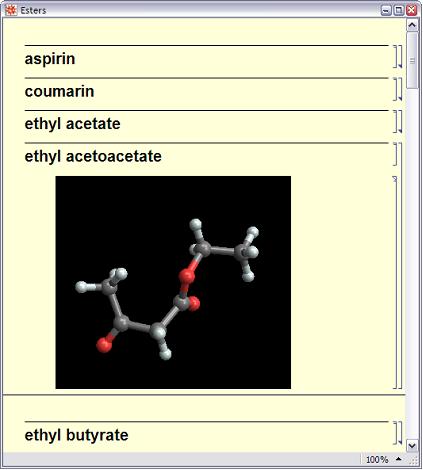Viewport: 423px width, 470px height.
Task: Collapse the ethyl acetoacetate cell bracket
Action: pyautogui.click(x=400, y=266)
